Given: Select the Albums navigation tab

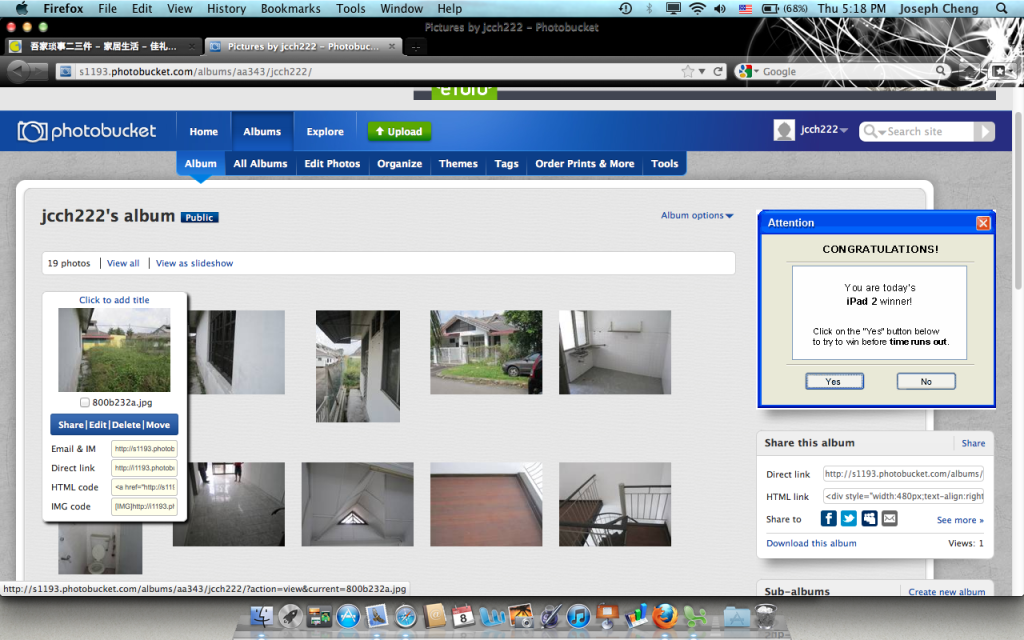Looking at the screenshot, I should click(x=262, y=131).
